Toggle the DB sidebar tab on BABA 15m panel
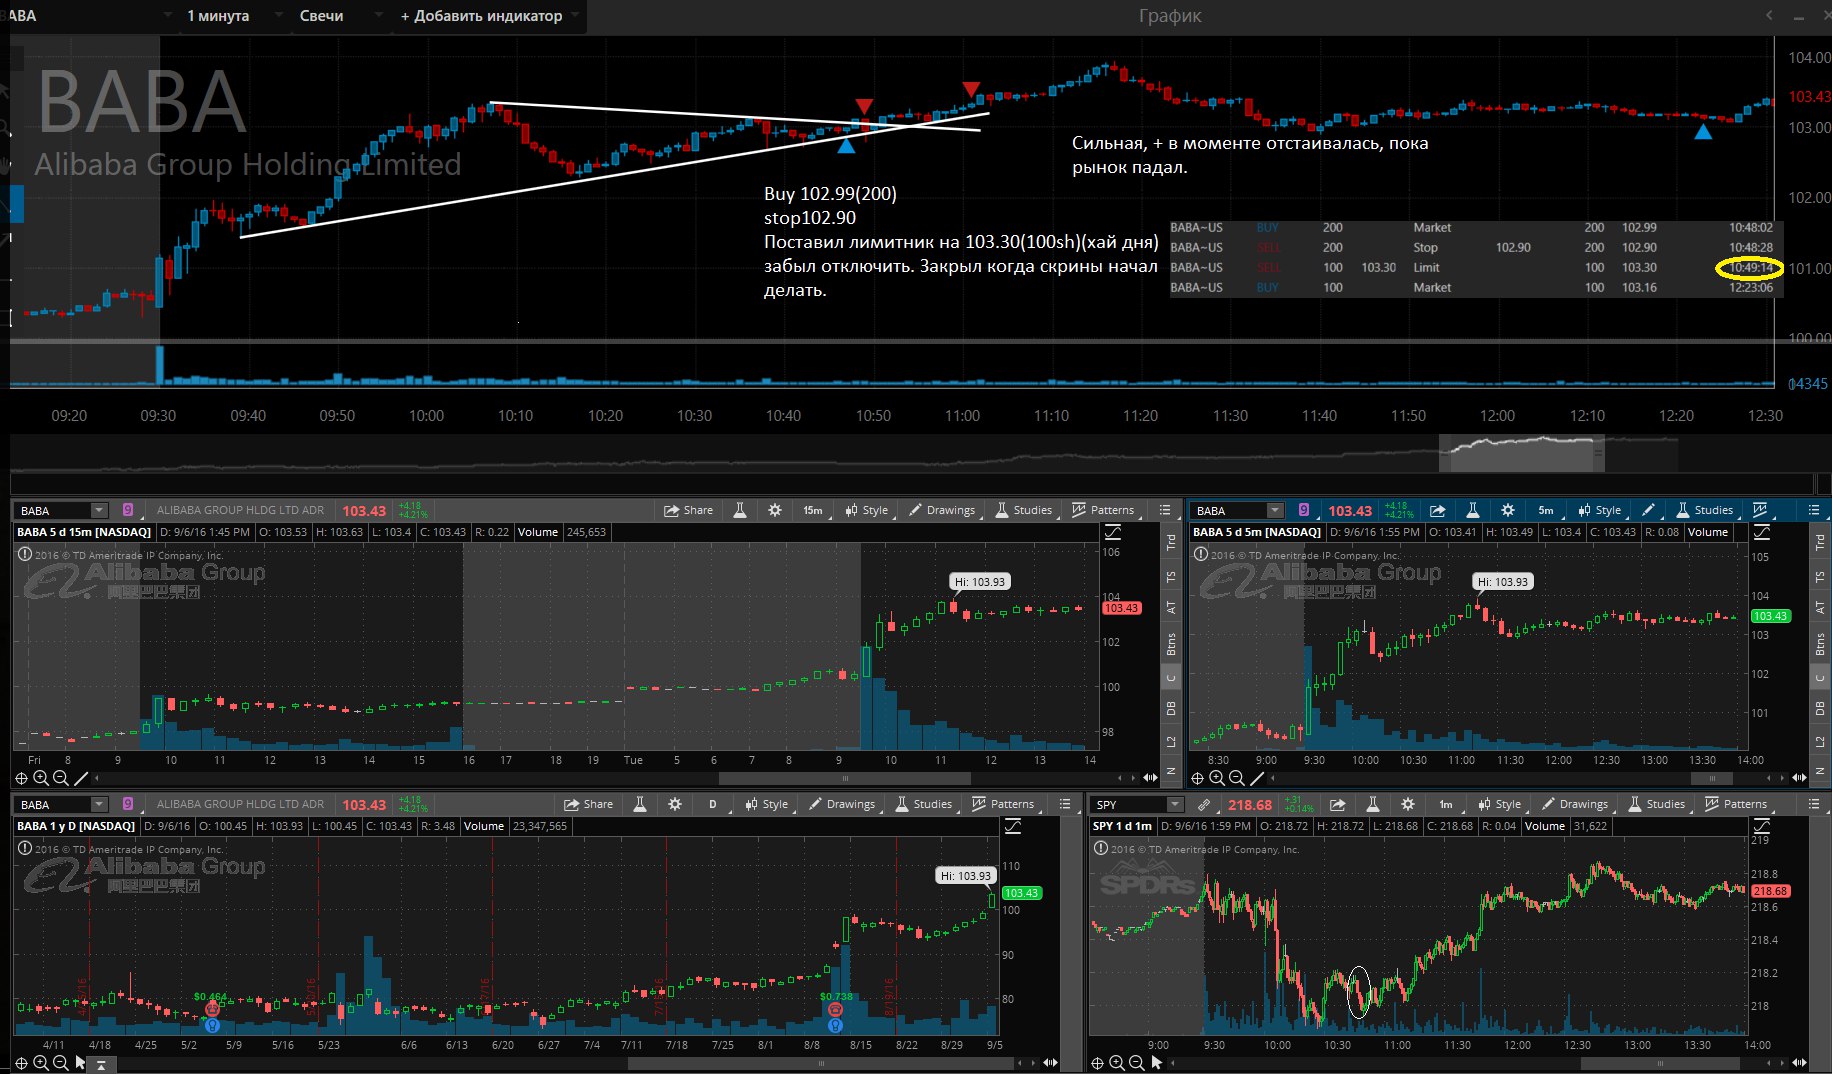This screenshot has height=1074, width=1832. tap(1171, 708)
